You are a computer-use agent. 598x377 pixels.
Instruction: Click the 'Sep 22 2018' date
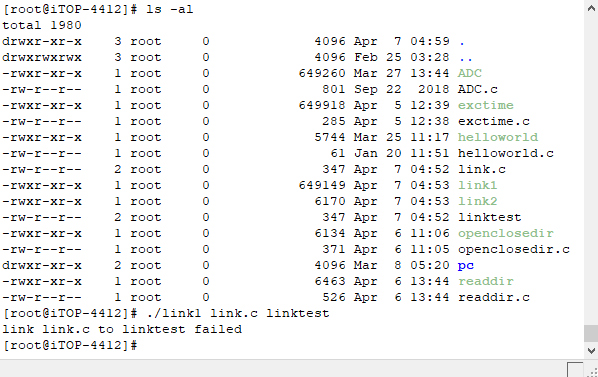point(402,89)
